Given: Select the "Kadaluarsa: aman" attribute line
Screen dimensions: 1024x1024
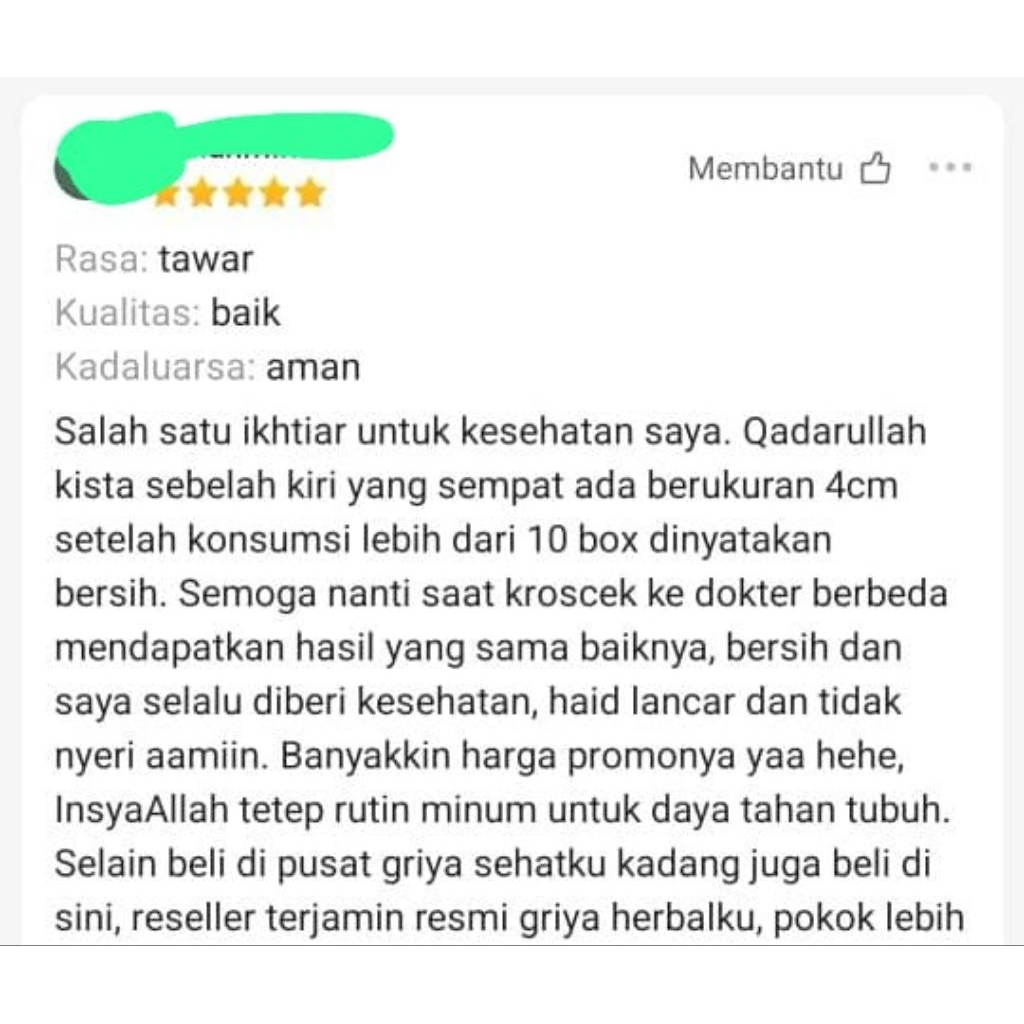Looking at the screenshot, I should 207,367.
